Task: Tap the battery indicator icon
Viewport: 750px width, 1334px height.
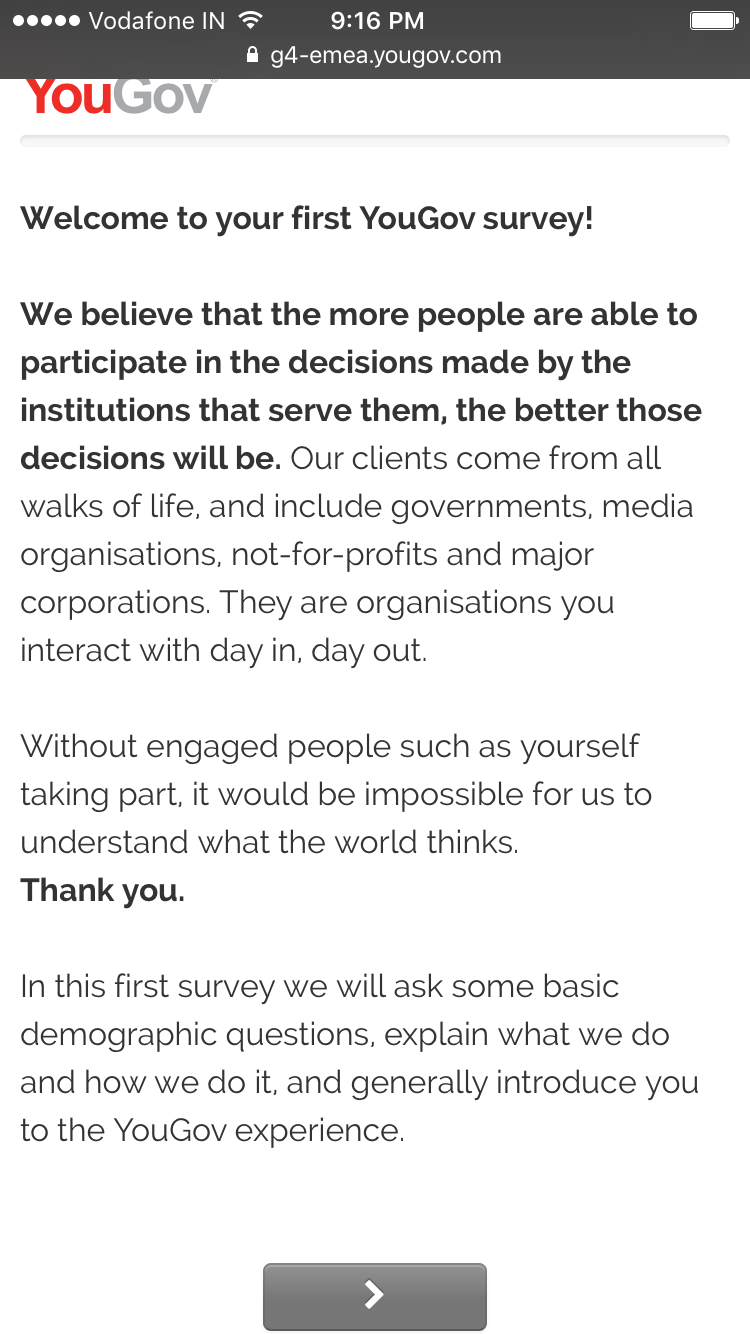Action: click(x=714, y=20)
